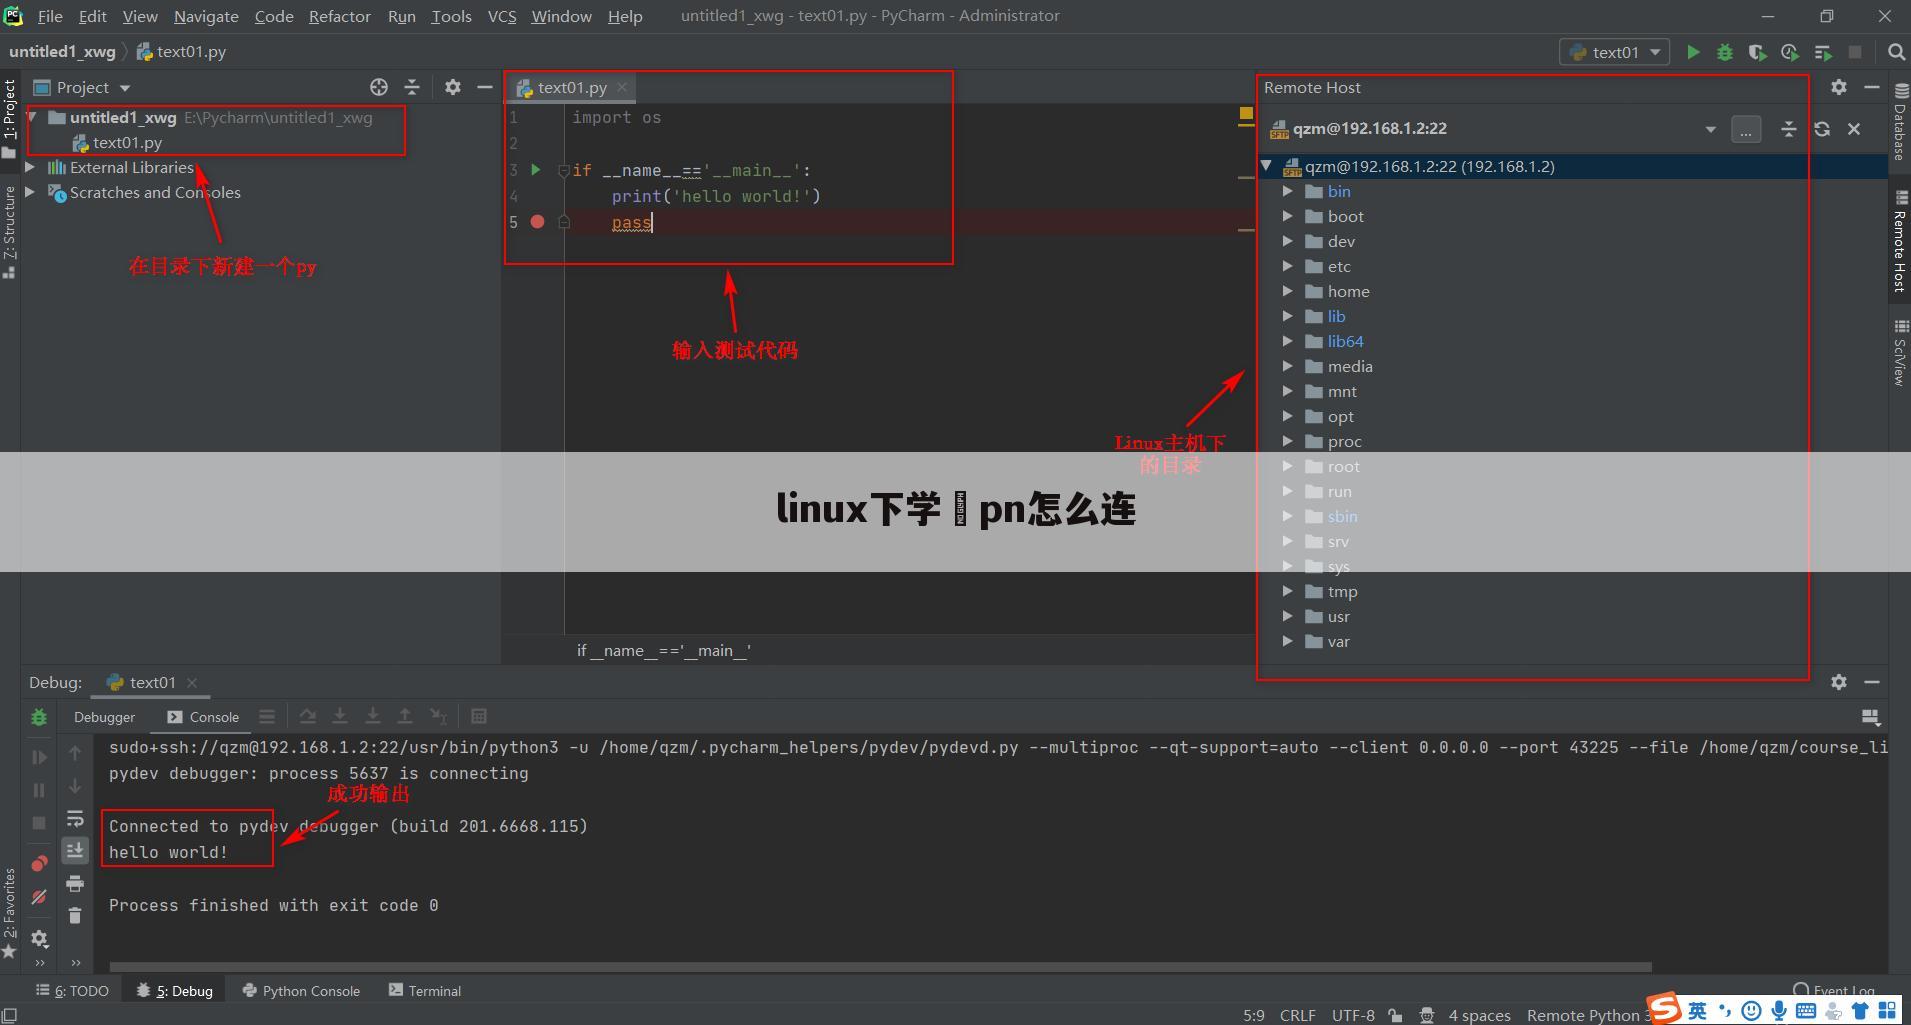Screen dimensions: 1911x1025
Task: Click the Pause Program debug button
Action: [x=39, y=790]
